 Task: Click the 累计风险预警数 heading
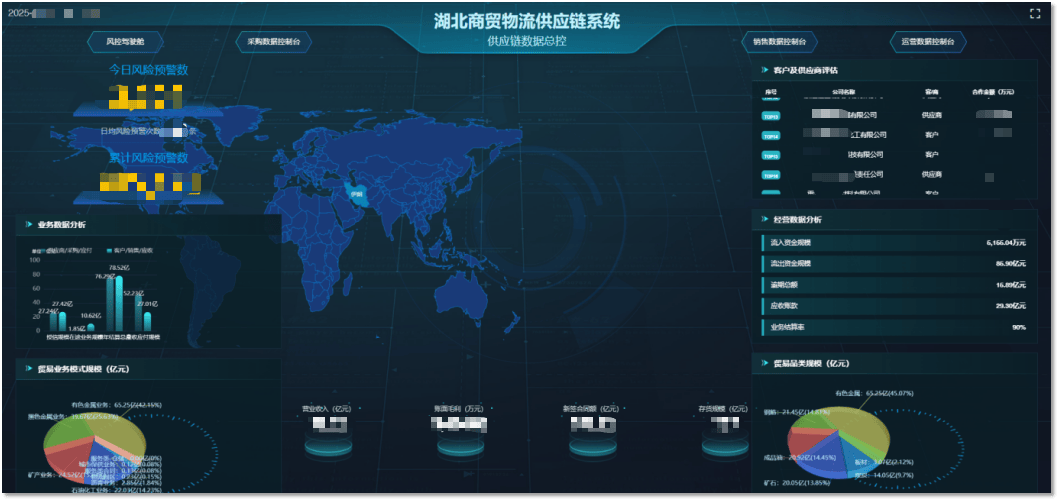(148, 158)
